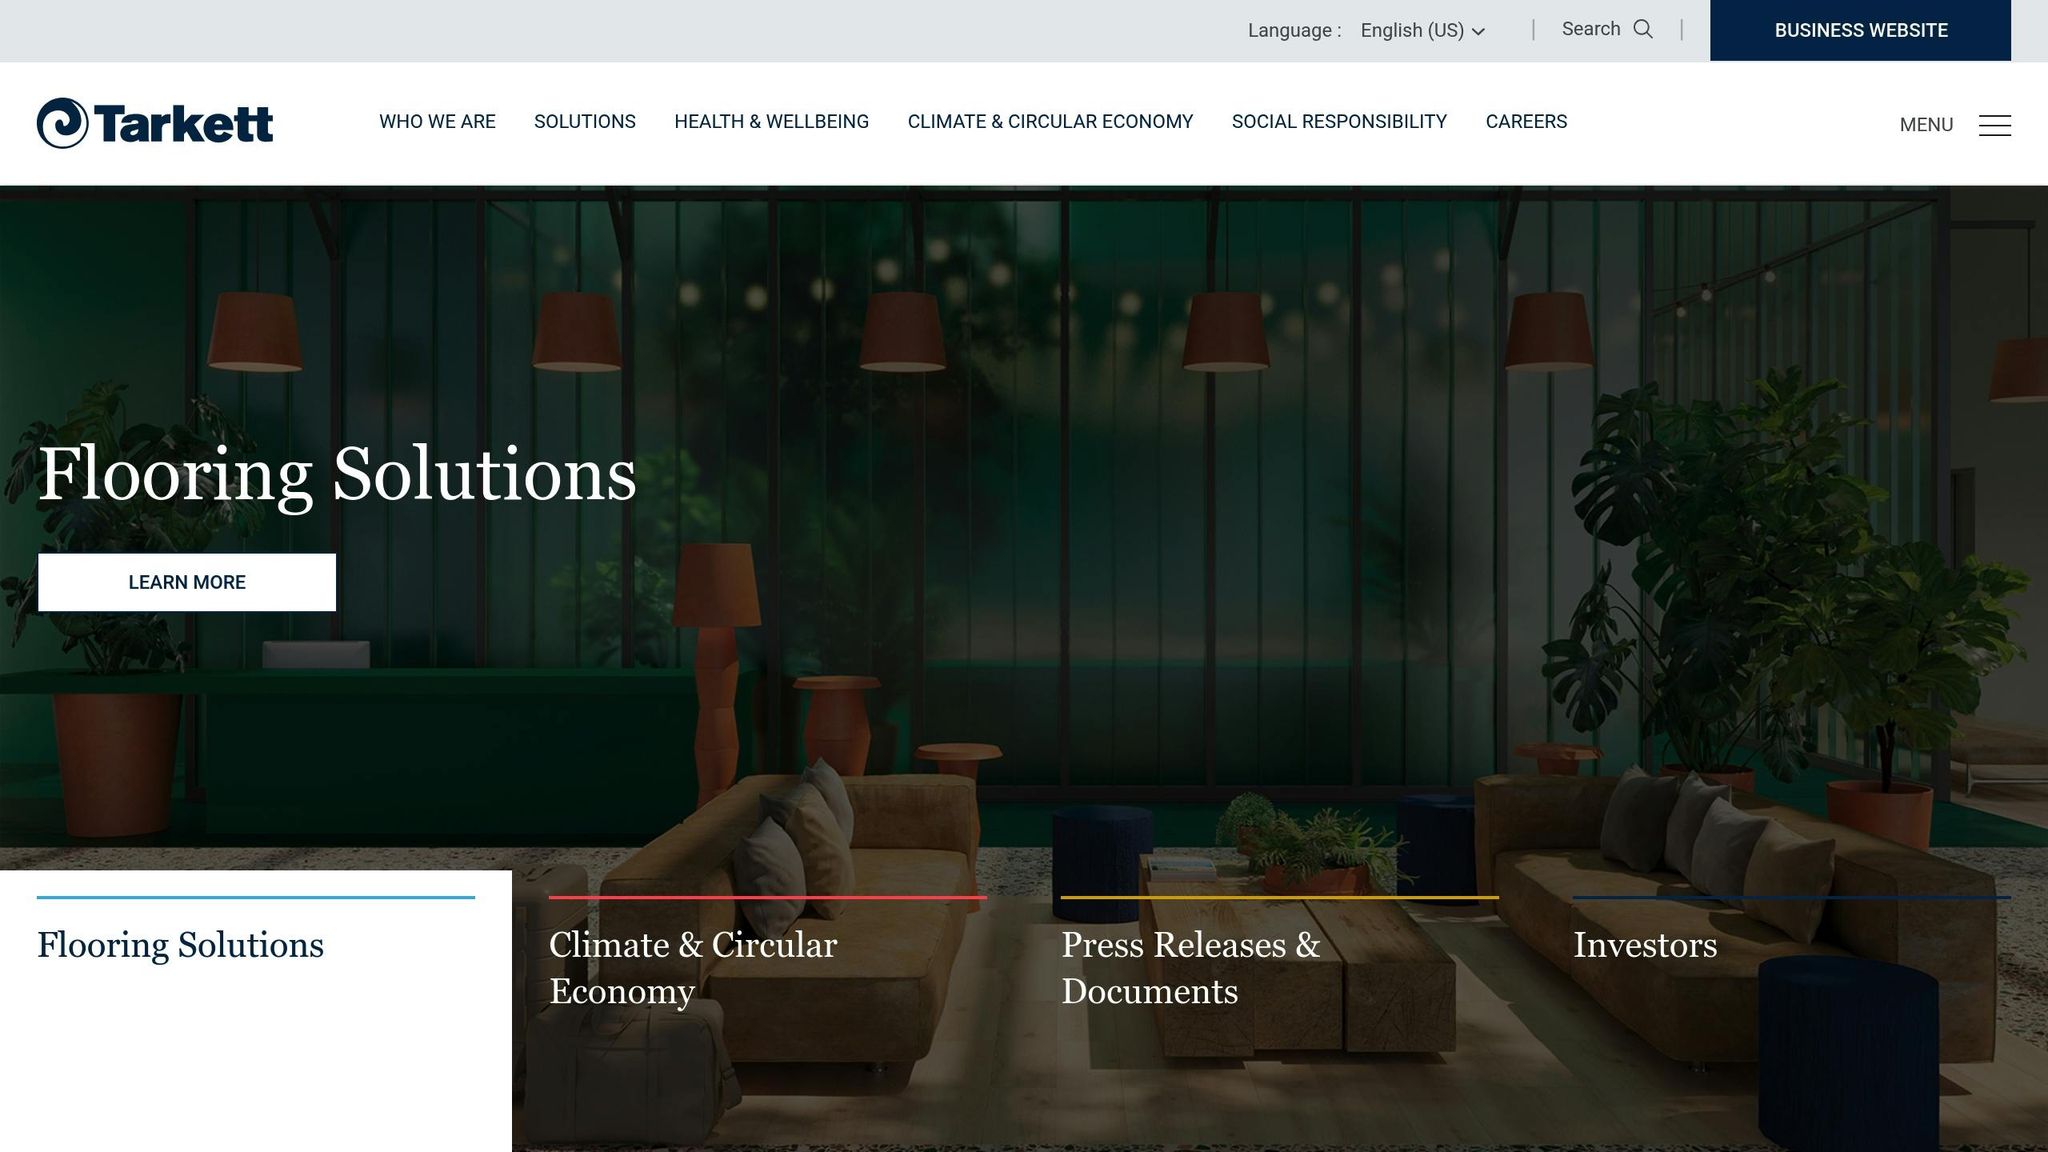Click the Business Website button
Screen dimensions: 2048x1152
point(1860,30)
